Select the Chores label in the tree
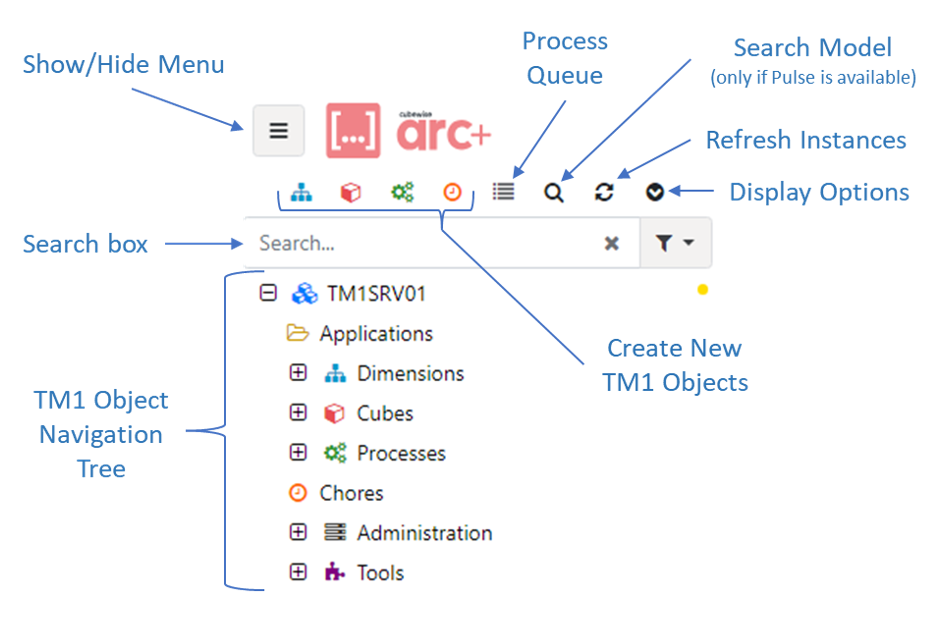Viewport: 934px width, 624px height. tap(351, 493)
